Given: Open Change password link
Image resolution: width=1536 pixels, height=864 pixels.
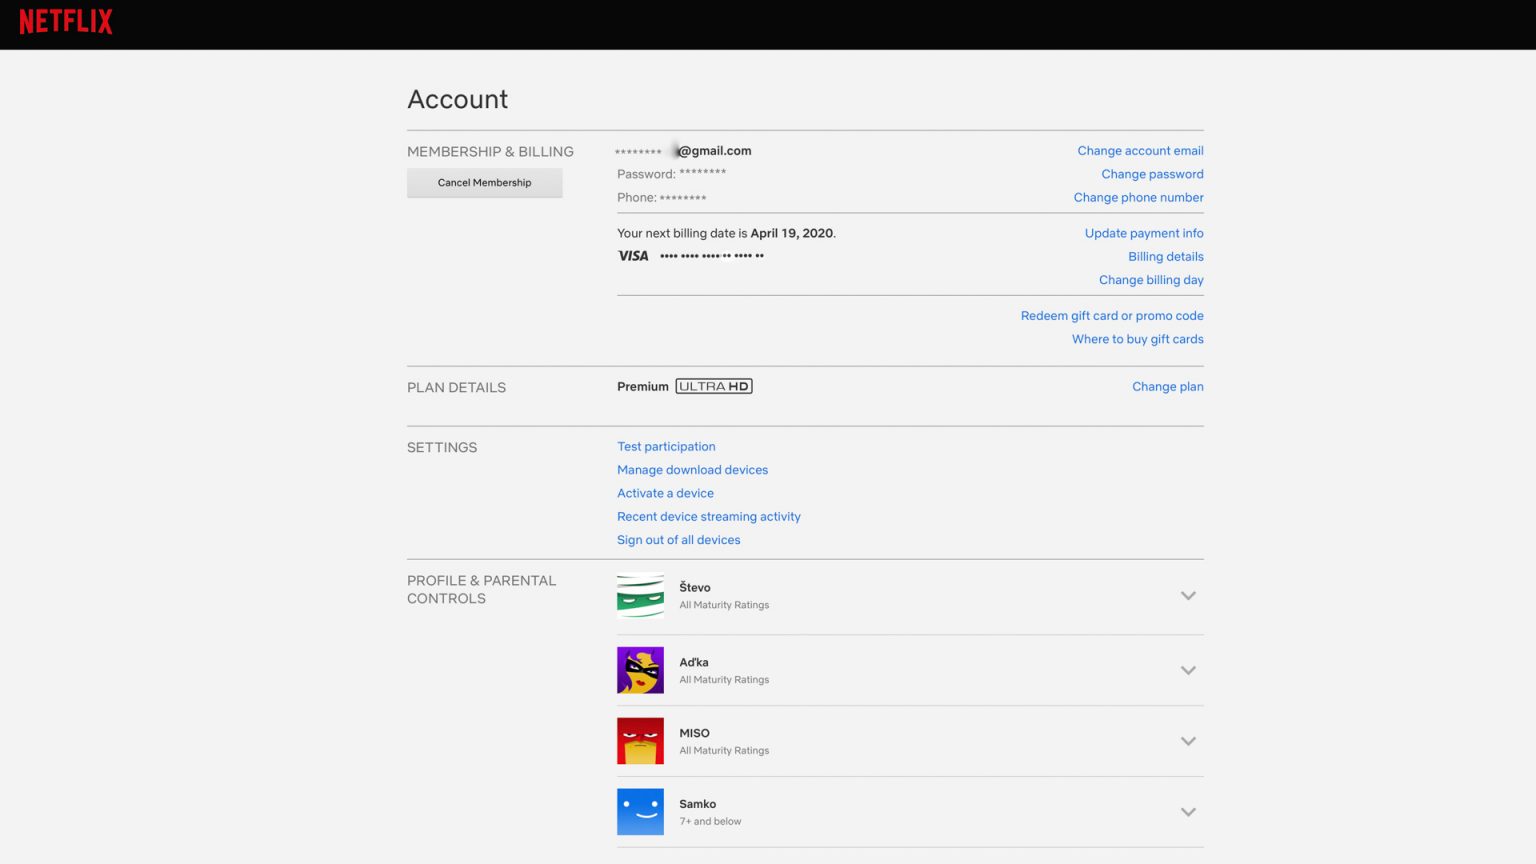Looking at the screenshot, I should (x=1152, y=174).
